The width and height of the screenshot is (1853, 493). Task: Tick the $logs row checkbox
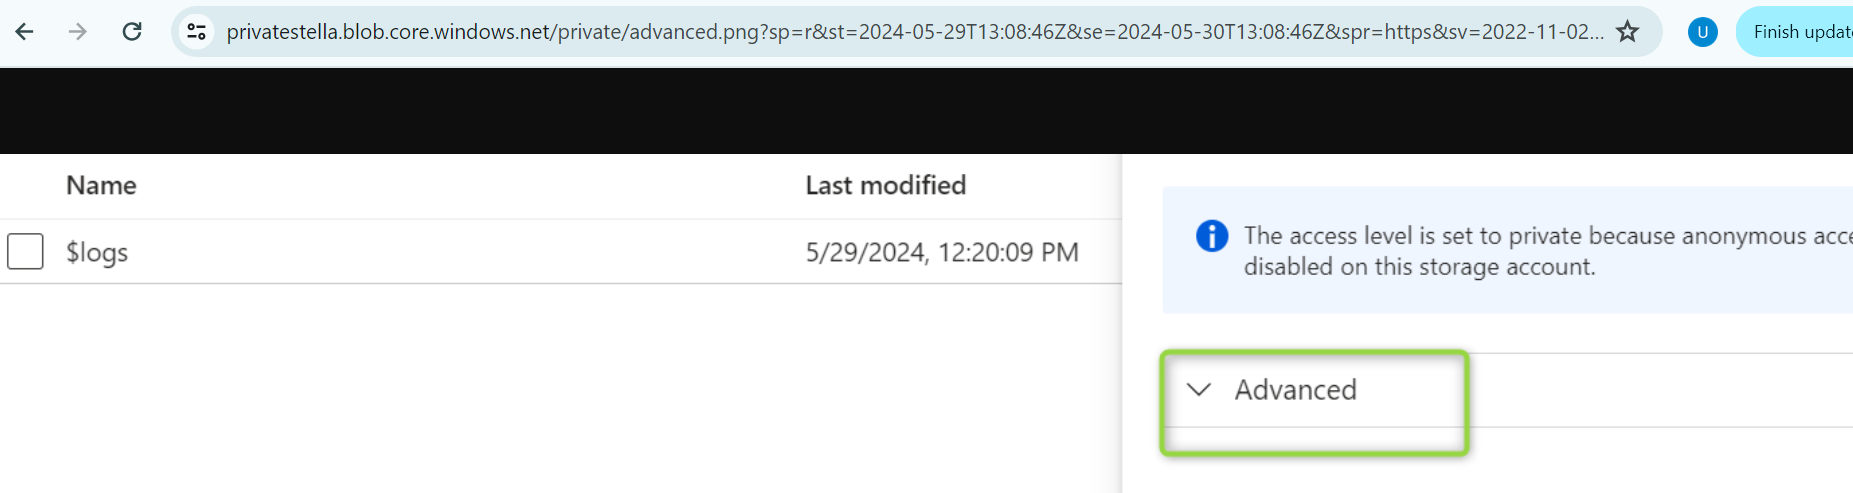point(25,252)
